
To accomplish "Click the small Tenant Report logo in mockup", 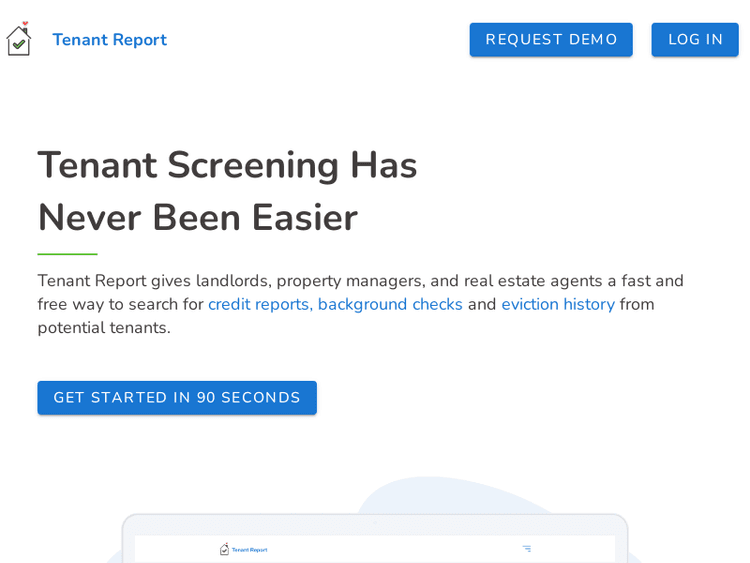I will tap(243, 550).
